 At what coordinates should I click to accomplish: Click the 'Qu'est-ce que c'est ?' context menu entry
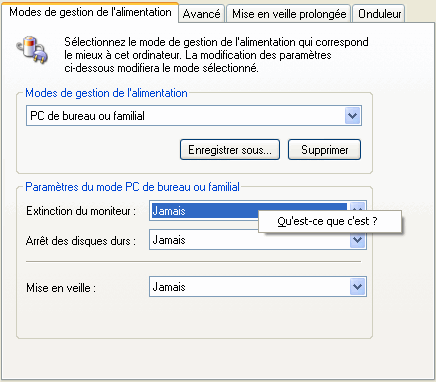tap(330, 221)
